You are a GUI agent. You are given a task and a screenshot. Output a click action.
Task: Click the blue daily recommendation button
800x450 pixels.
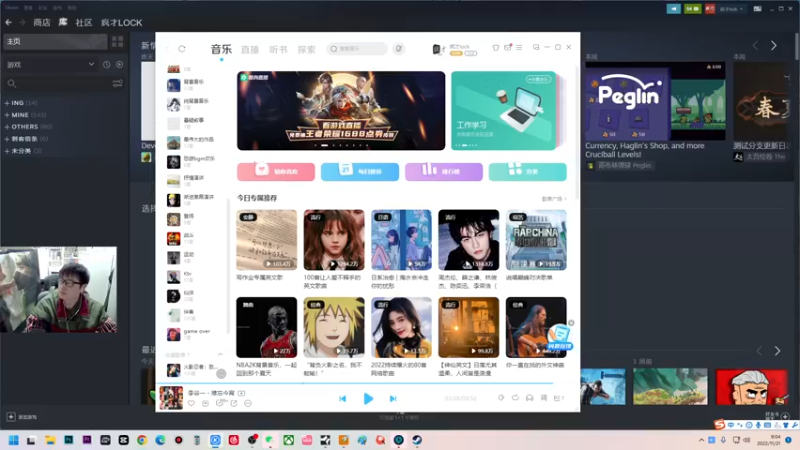(360, 171)
